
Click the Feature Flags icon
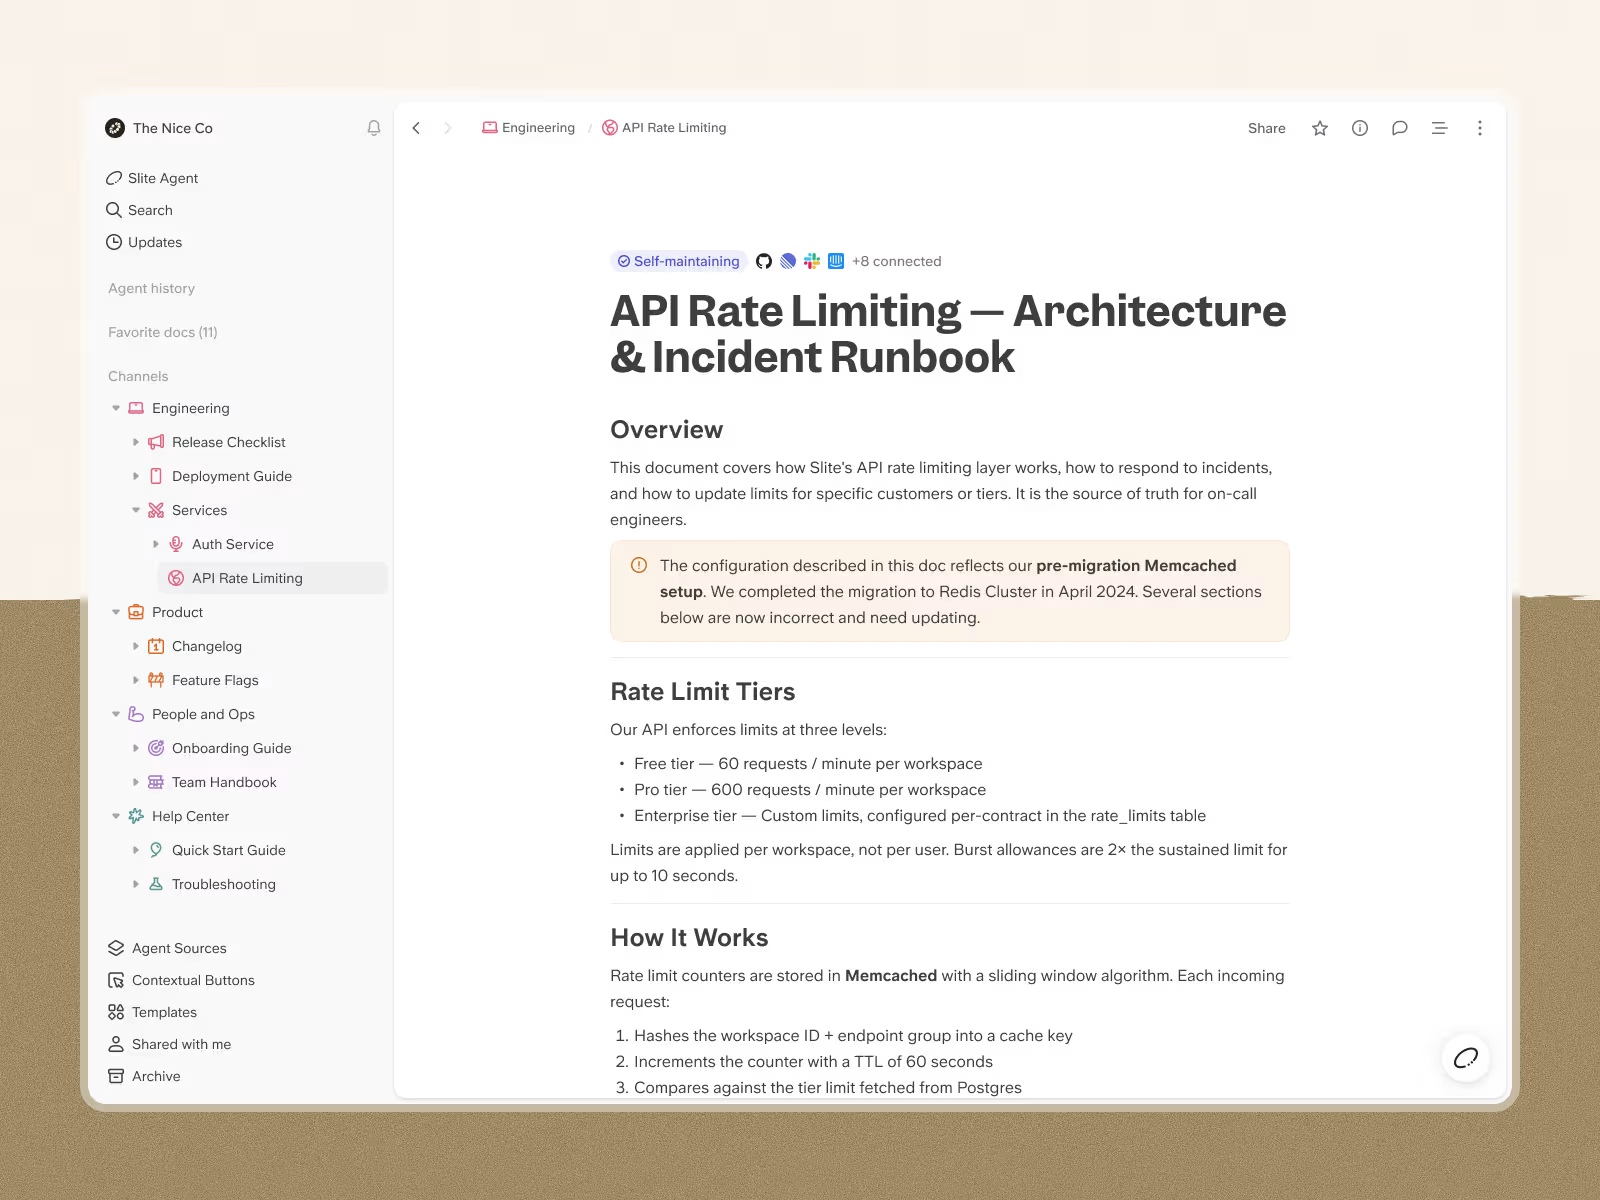tap(156, 680)
